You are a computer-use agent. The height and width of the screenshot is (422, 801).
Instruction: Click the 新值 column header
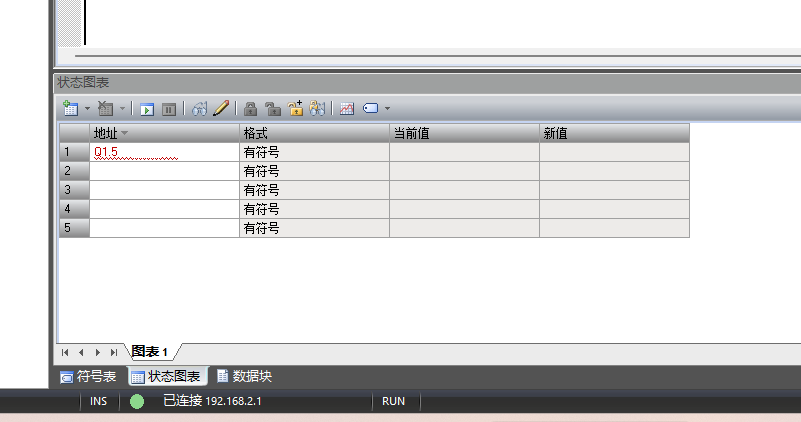pyautogui.click(x=615, y=133)
